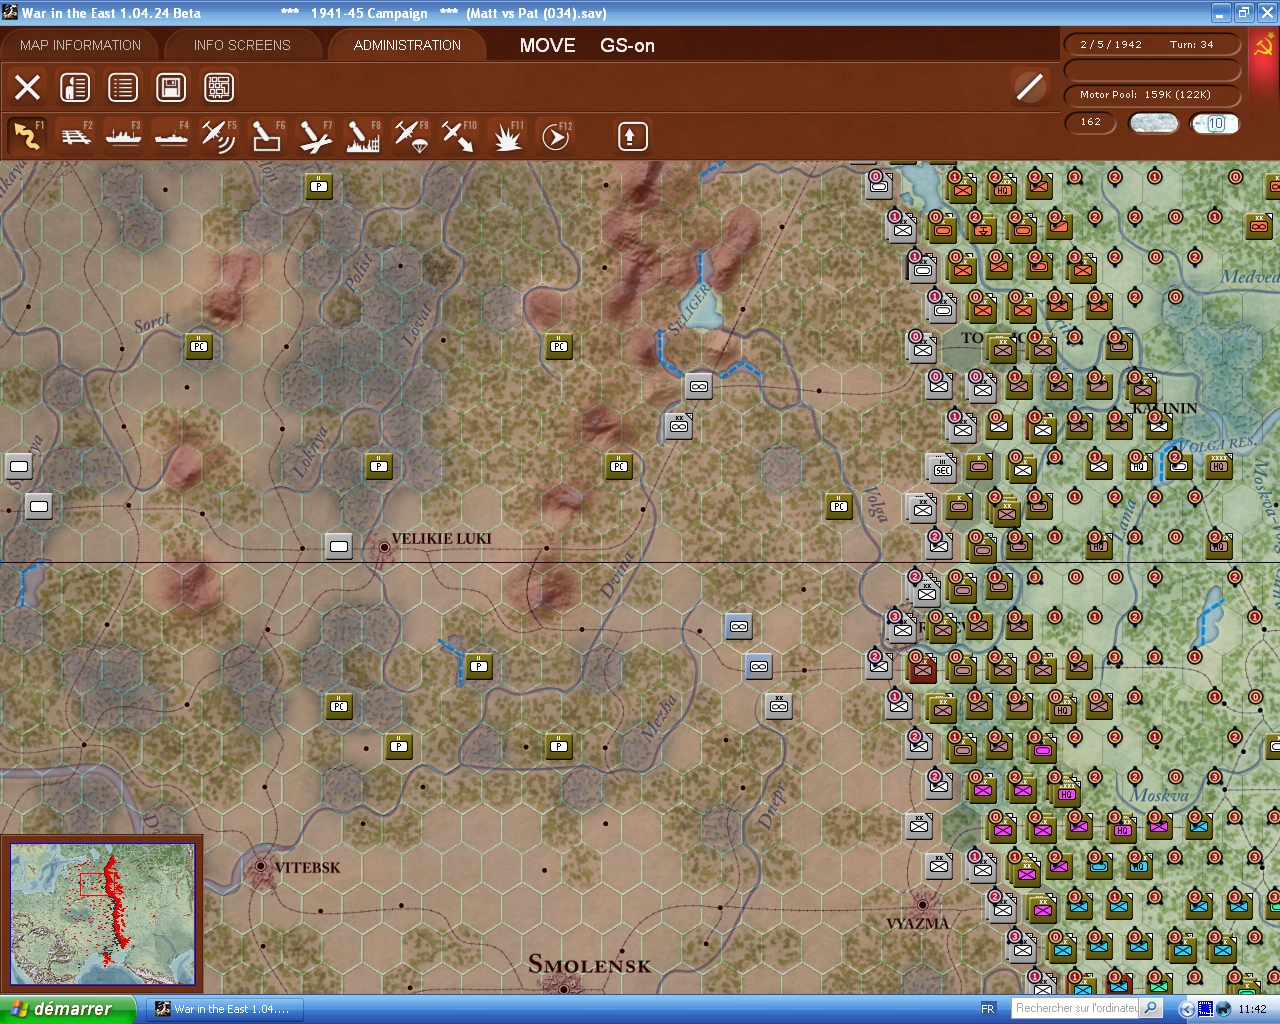Click the floppy disk save game icon
The height and width of the screenshot is (1024, 1280).
(171, 87)
